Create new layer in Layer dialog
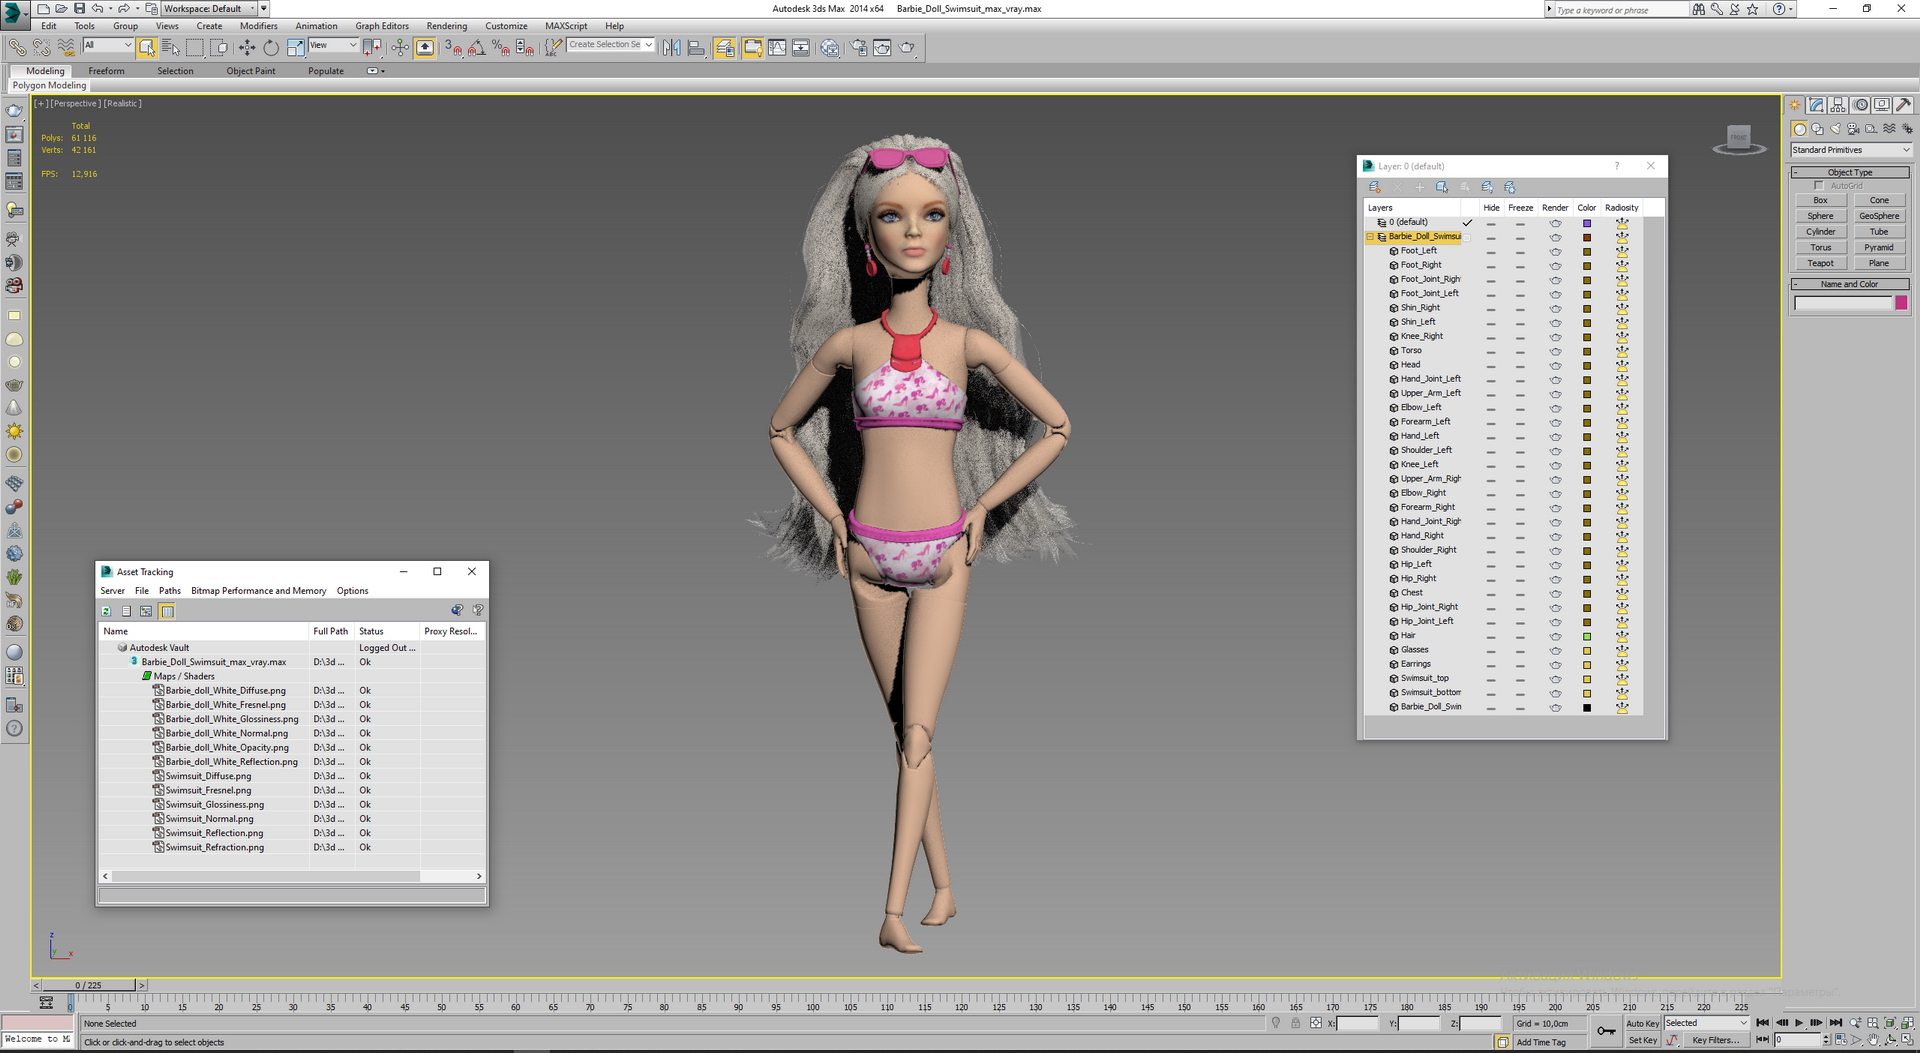The image size is (1920, 1053). 1375,187
